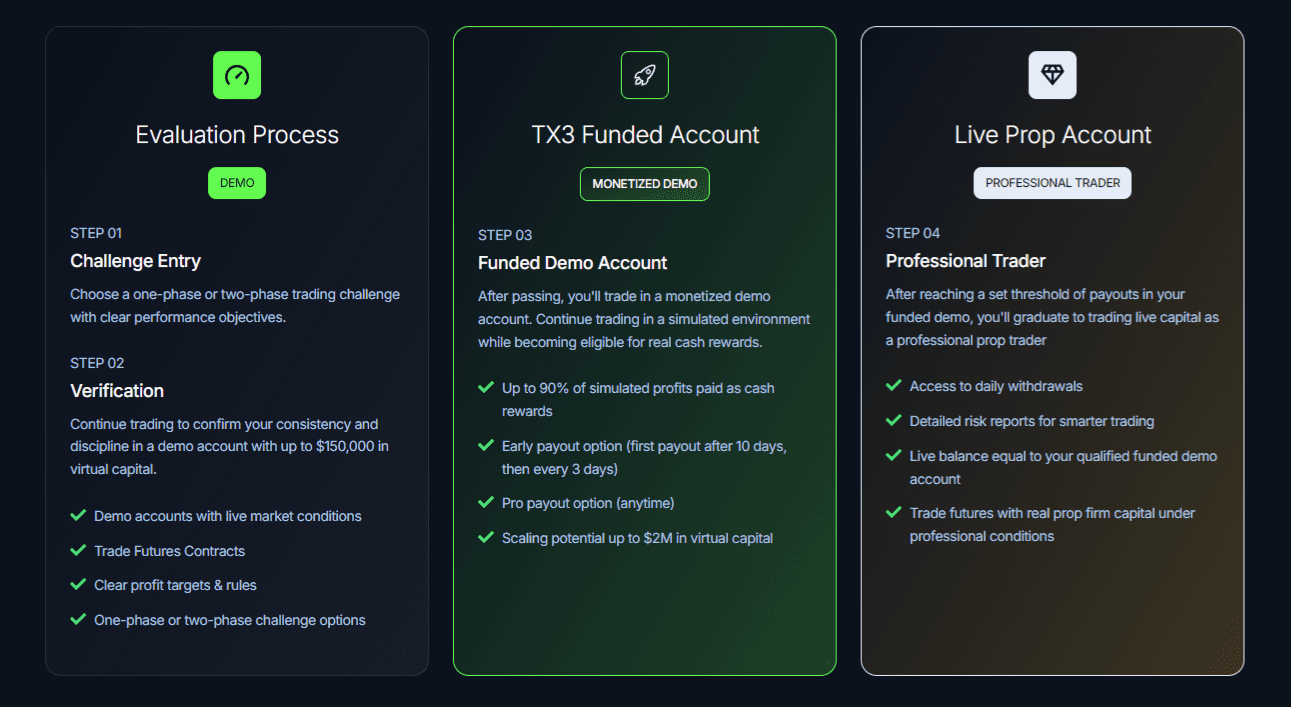Click the checkmark beside 'Scaling potential up to $2M'

coord(486,538)
